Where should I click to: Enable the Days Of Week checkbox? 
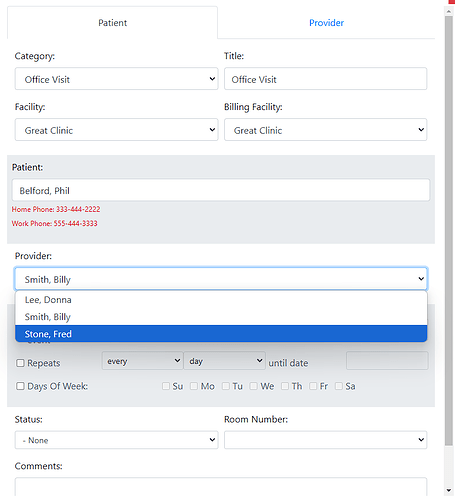(20, 386)
